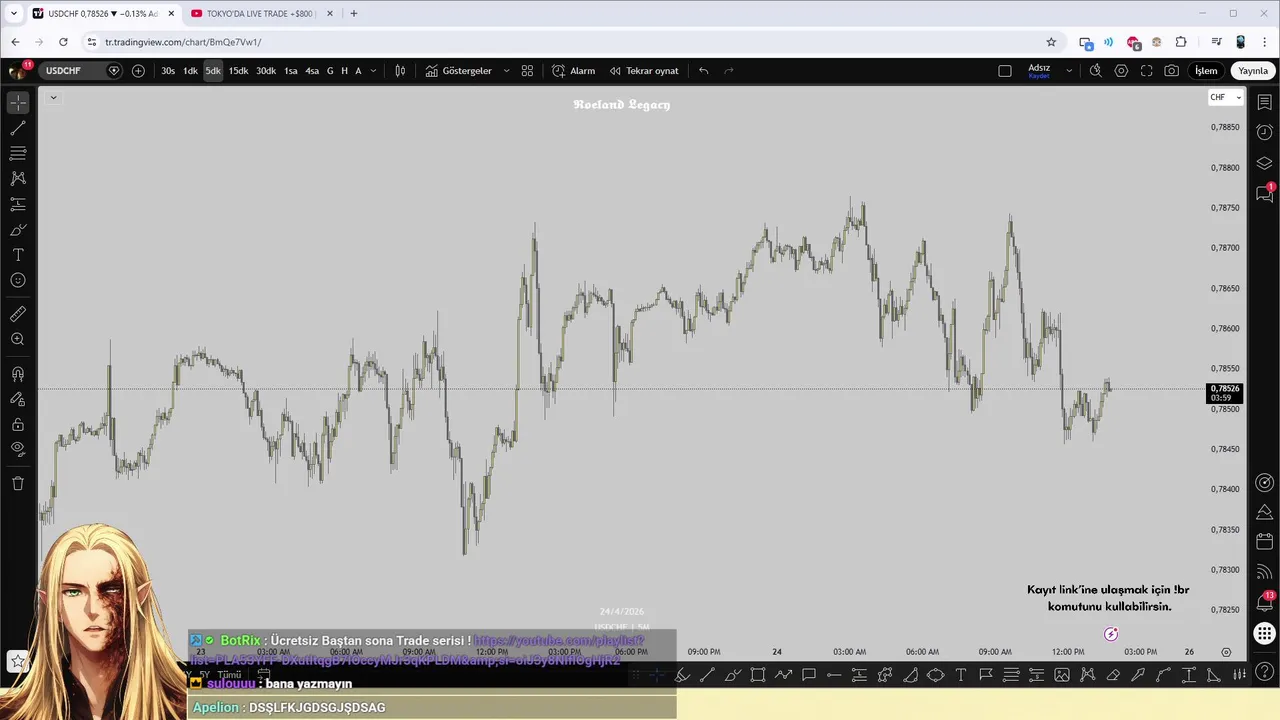The height and width of the screenshot is (720, 1280).
Task: Select the 1sa timeframe
Action: point(291,71)
